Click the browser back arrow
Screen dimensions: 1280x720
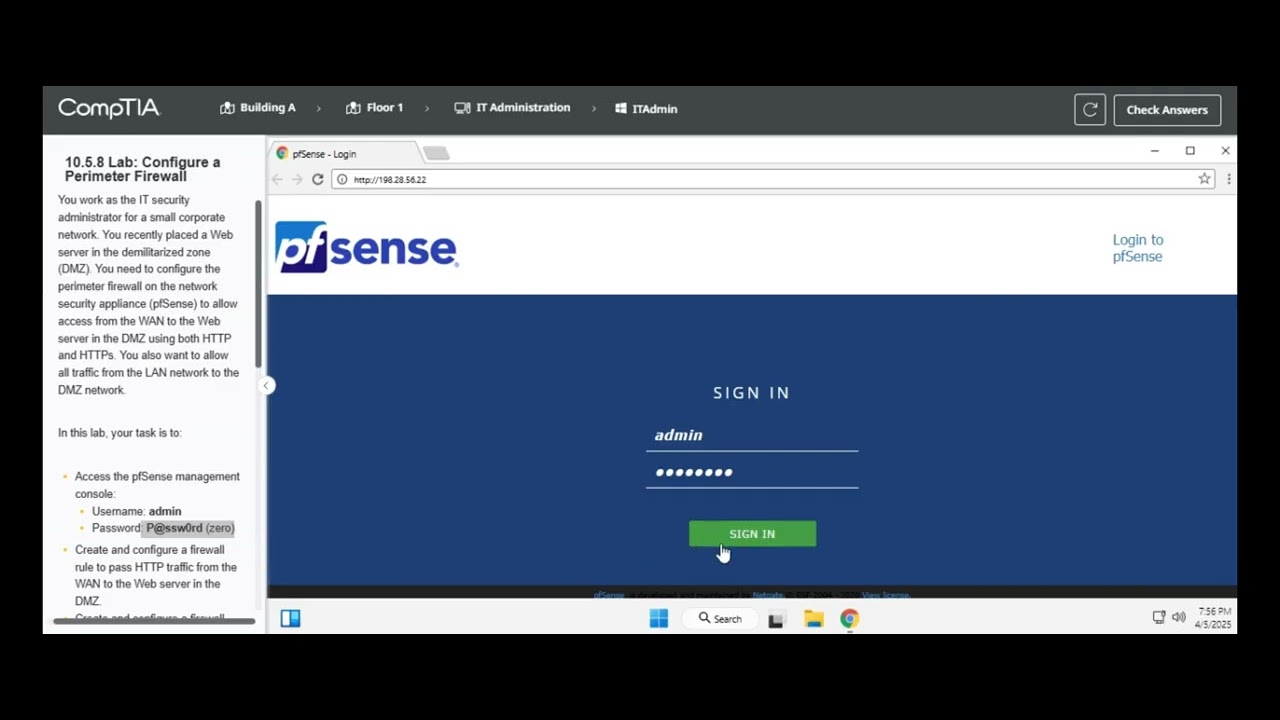click(x=277, y=179)
